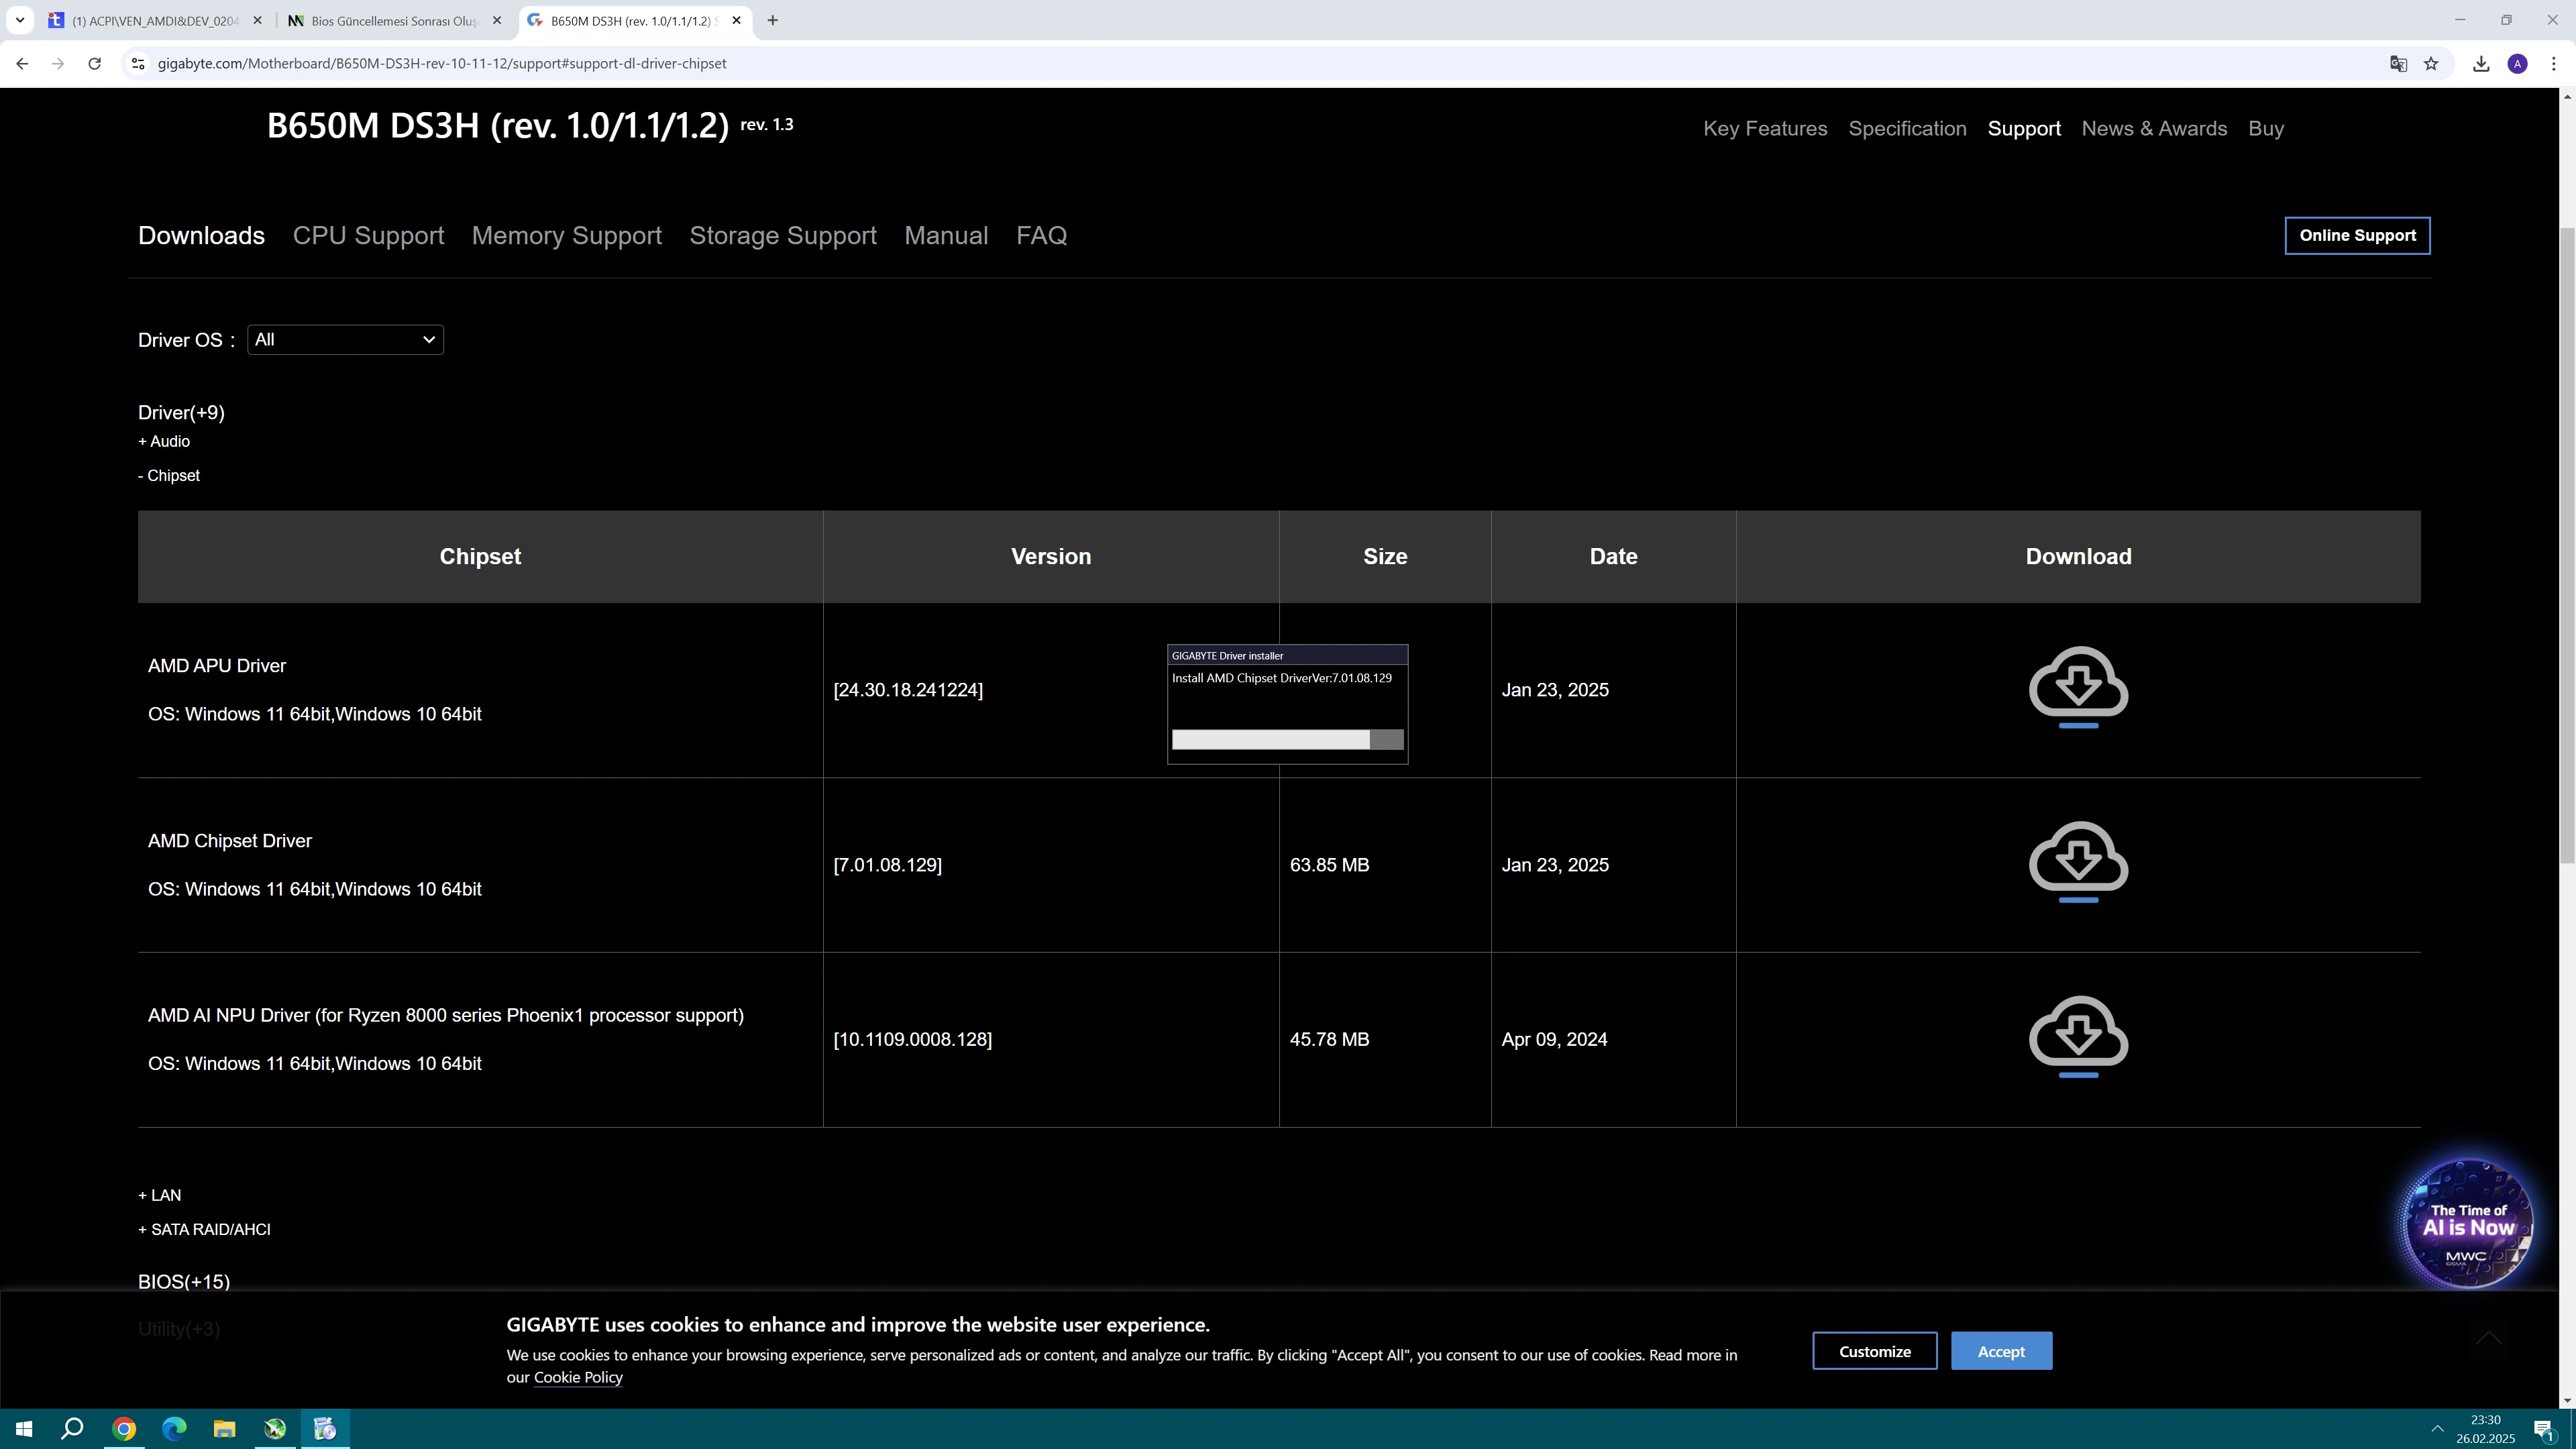Expand the SATA RAID/AHCI section
This screenshot has width=2576, height=1449.
[204, 1229]
